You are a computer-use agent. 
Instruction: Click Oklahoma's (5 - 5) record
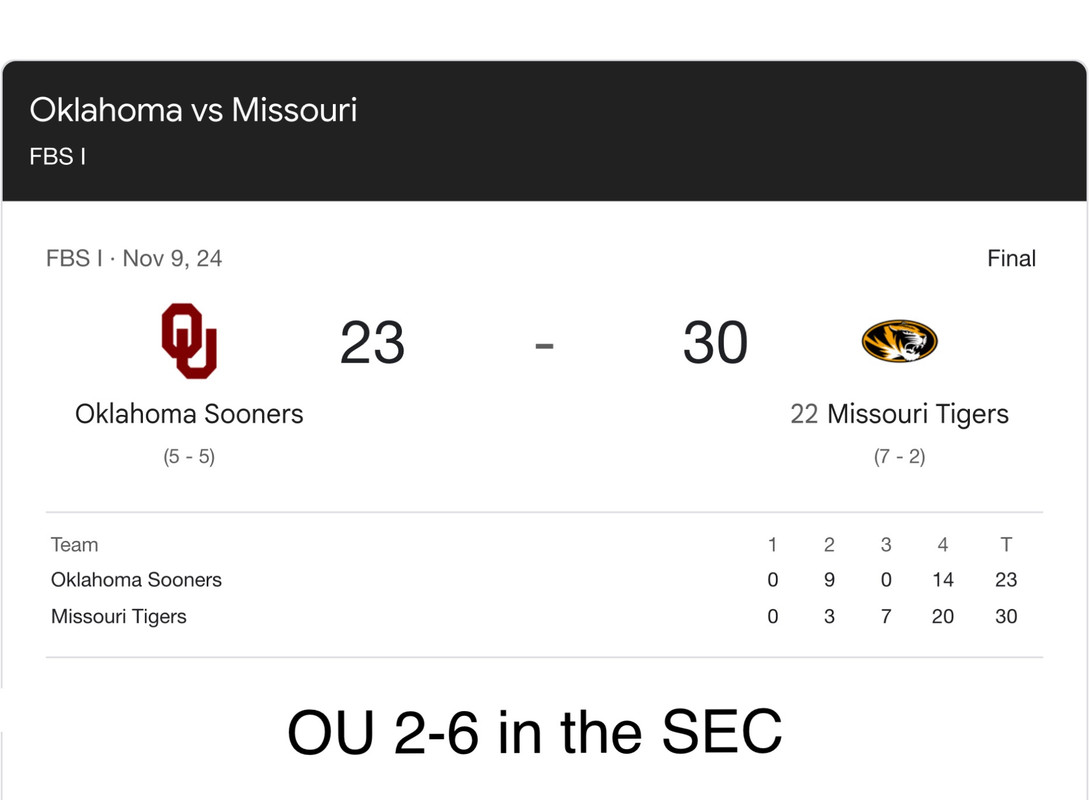[x=189, y=457]
